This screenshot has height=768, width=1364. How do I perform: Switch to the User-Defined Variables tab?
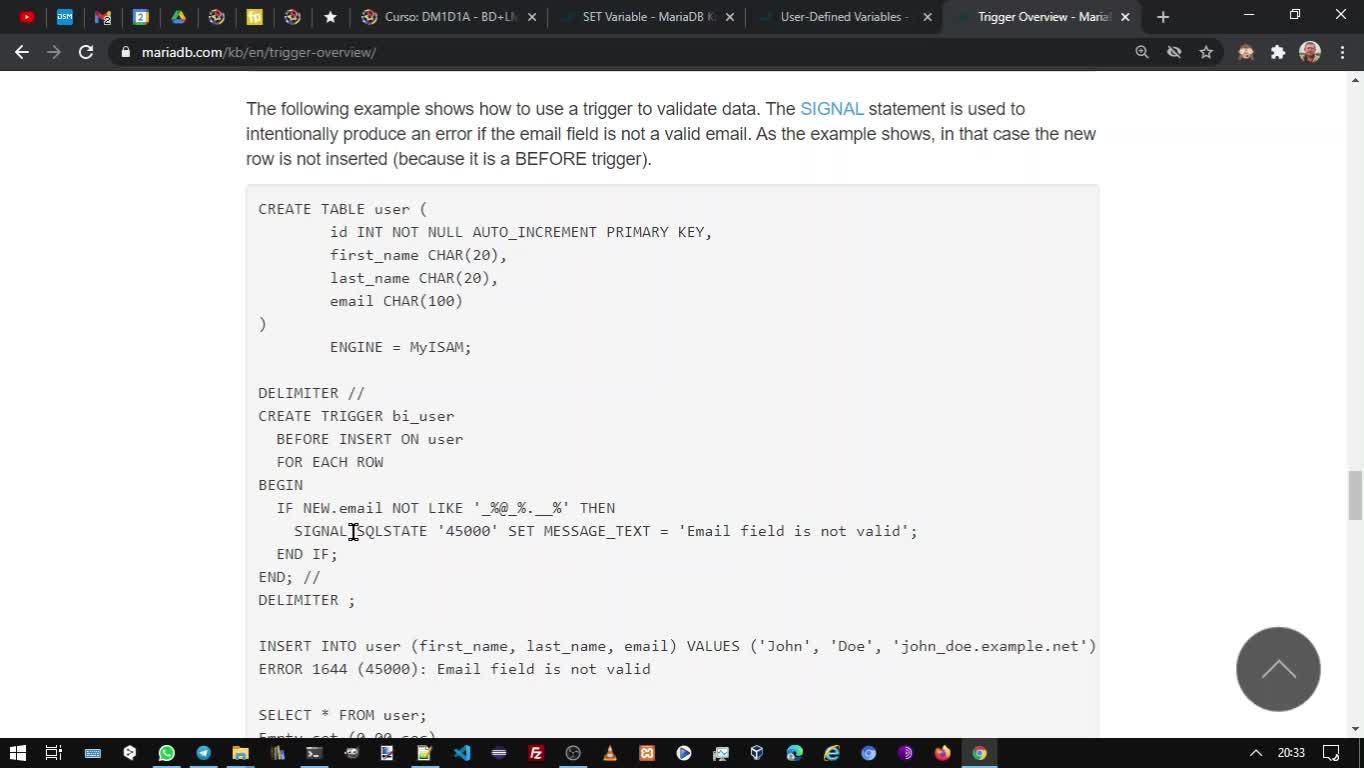(x=844, y=17)
